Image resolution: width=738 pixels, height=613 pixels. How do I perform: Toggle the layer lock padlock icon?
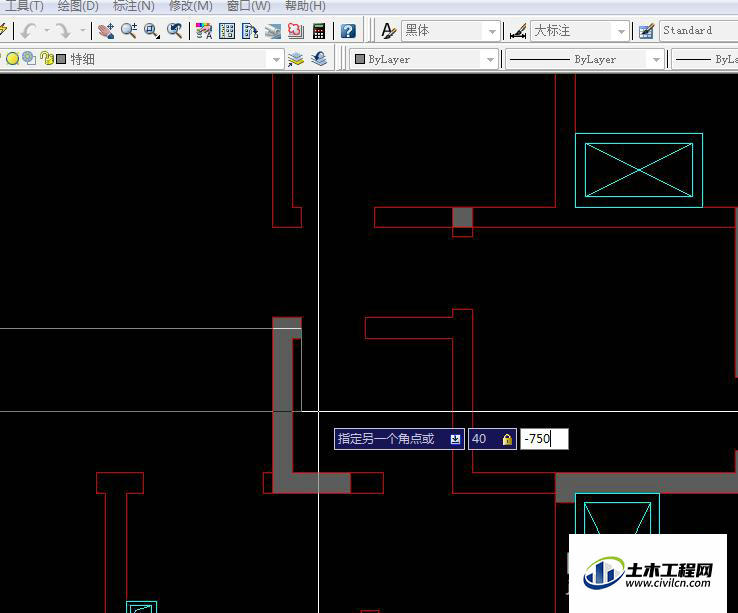(x=47, y=58)
